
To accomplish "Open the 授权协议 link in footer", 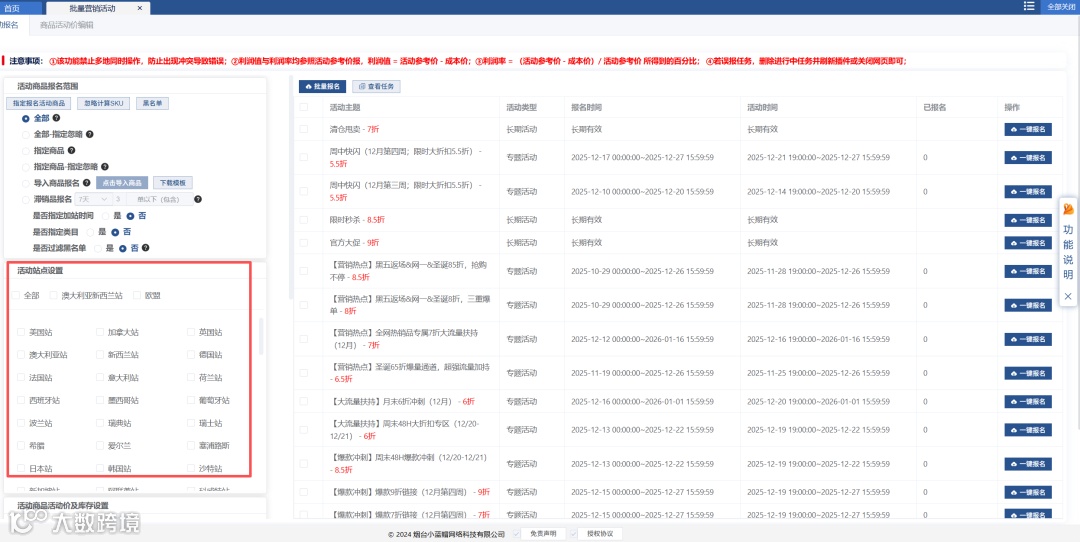I will click(599, 534).
